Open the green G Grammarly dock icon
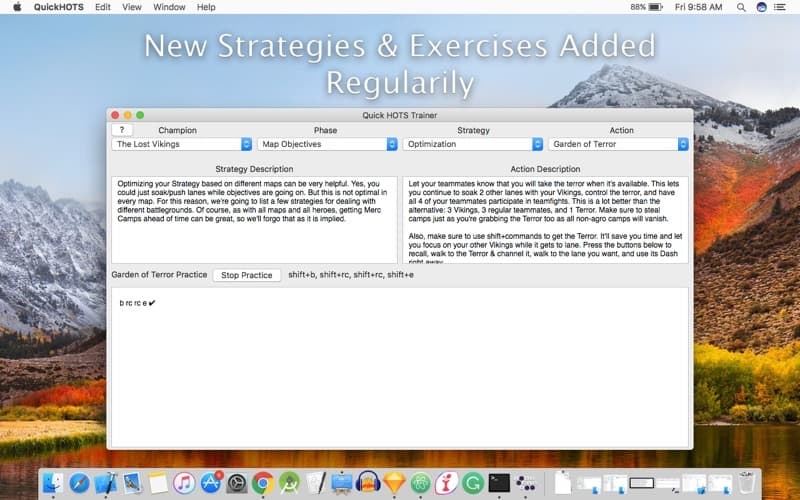Screen dimensions: 800x500 tap(473, 483)
